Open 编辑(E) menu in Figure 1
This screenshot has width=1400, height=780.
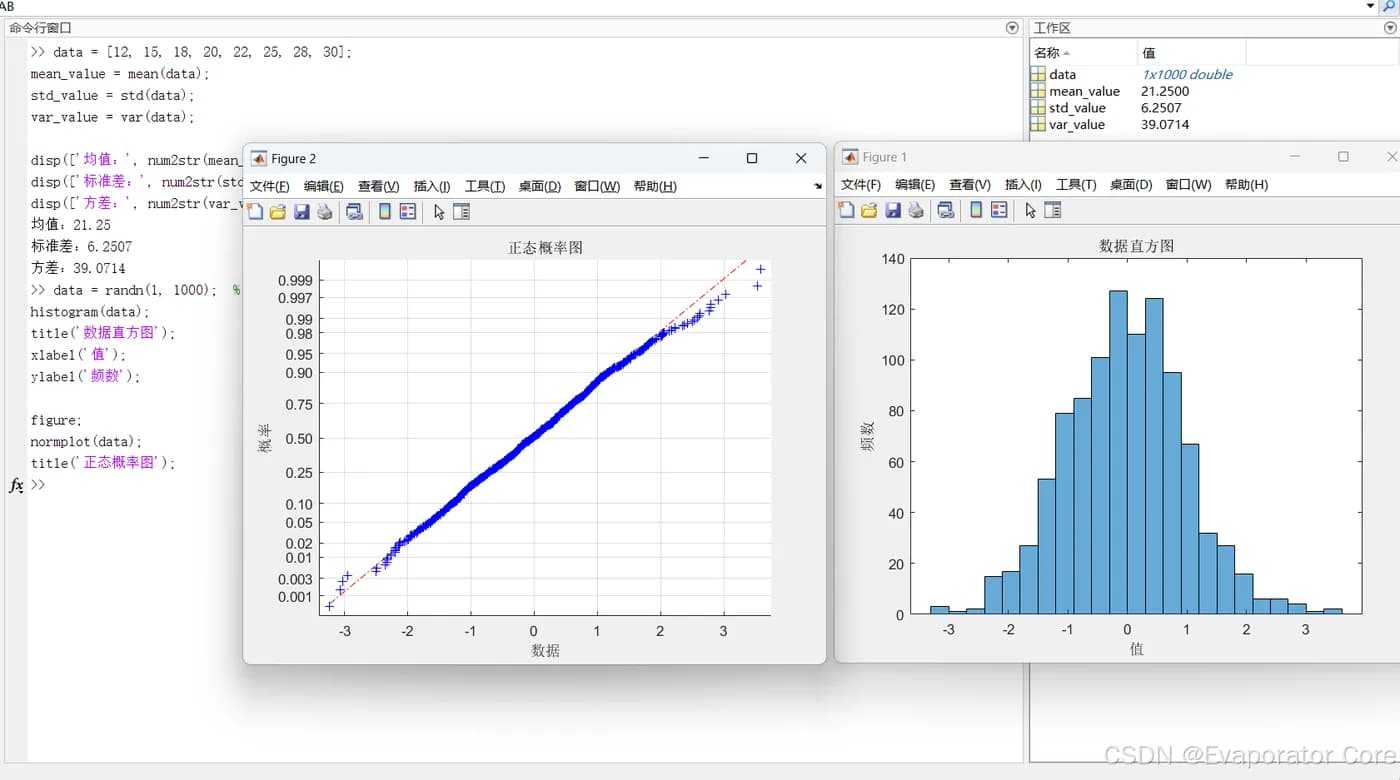coord(915,185)
